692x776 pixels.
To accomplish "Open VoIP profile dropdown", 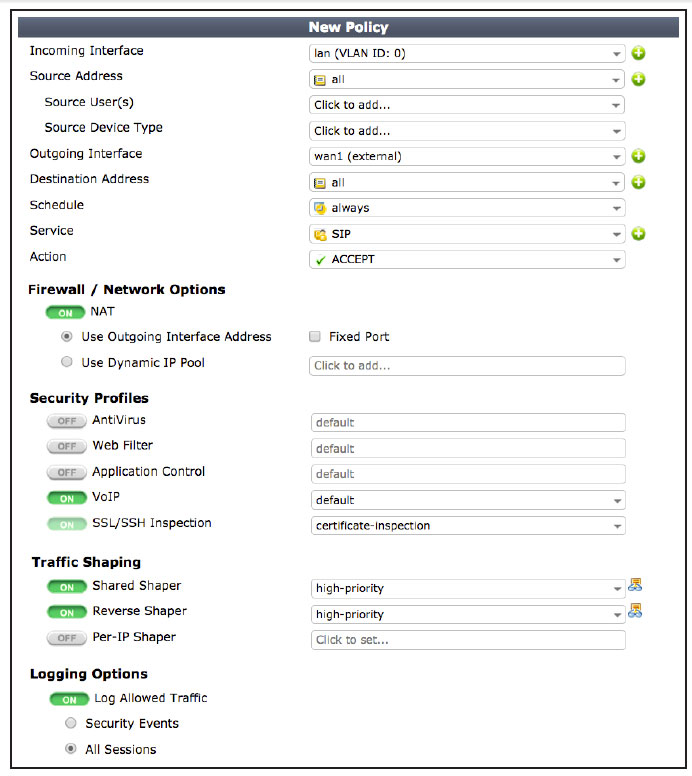I will click(468, 500).
